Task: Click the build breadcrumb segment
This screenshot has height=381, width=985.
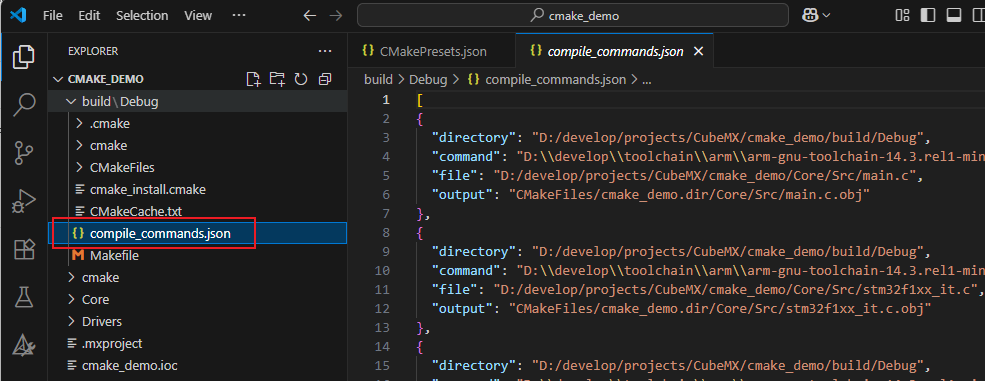Action: coord(378,80)
